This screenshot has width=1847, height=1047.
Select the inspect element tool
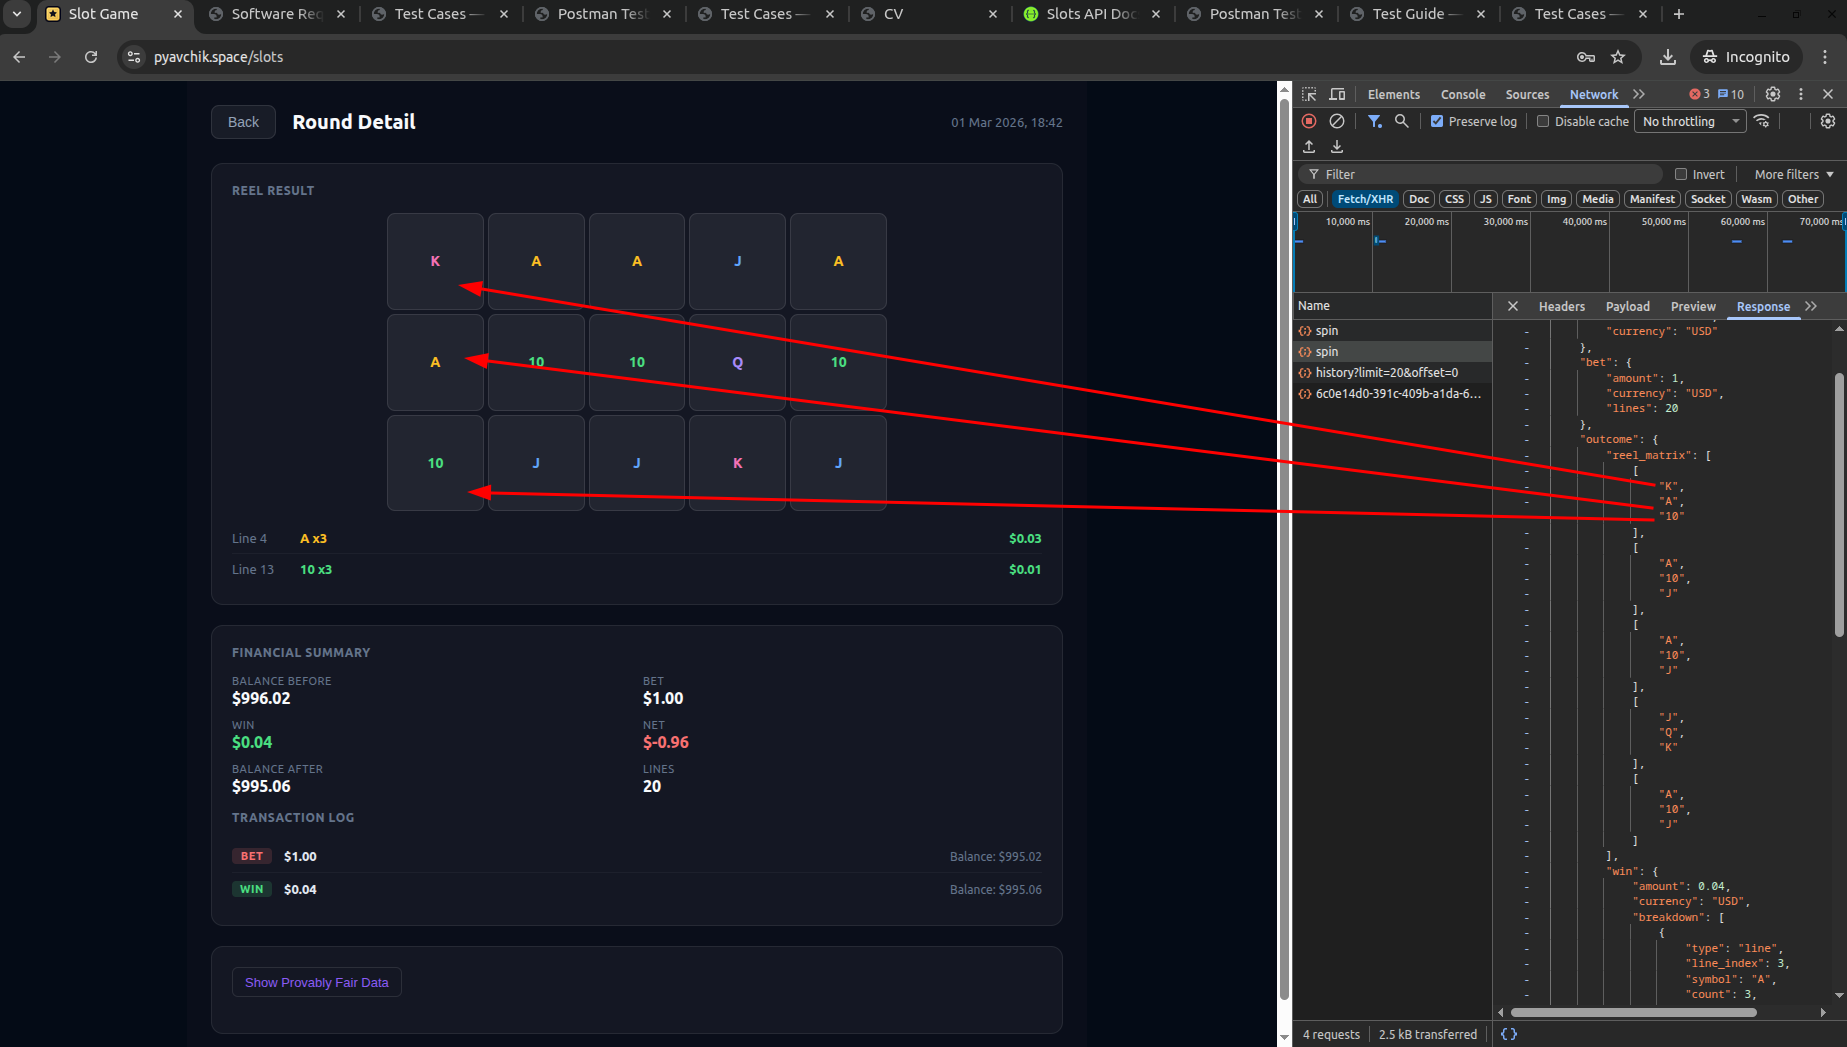(x=1308, y=94)
